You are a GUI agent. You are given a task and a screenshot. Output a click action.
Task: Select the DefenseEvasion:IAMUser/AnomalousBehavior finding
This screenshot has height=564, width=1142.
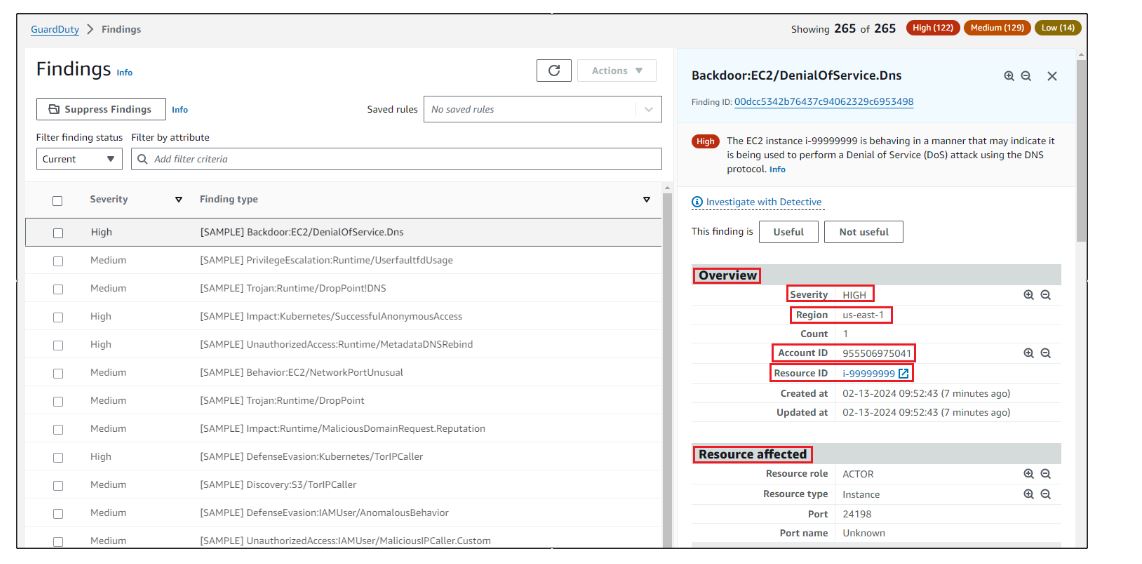coord(344,513)
